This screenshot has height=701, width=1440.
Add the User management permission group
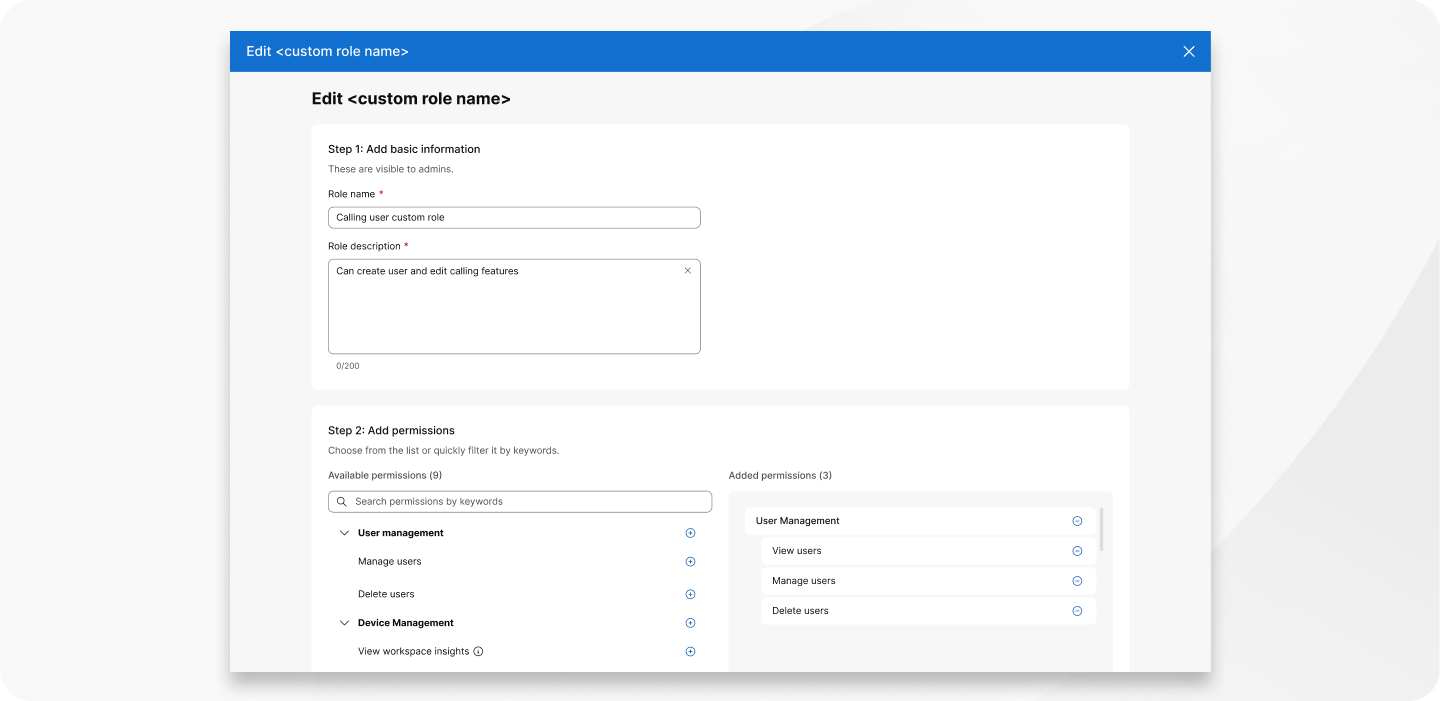click(x=690, y=533)
